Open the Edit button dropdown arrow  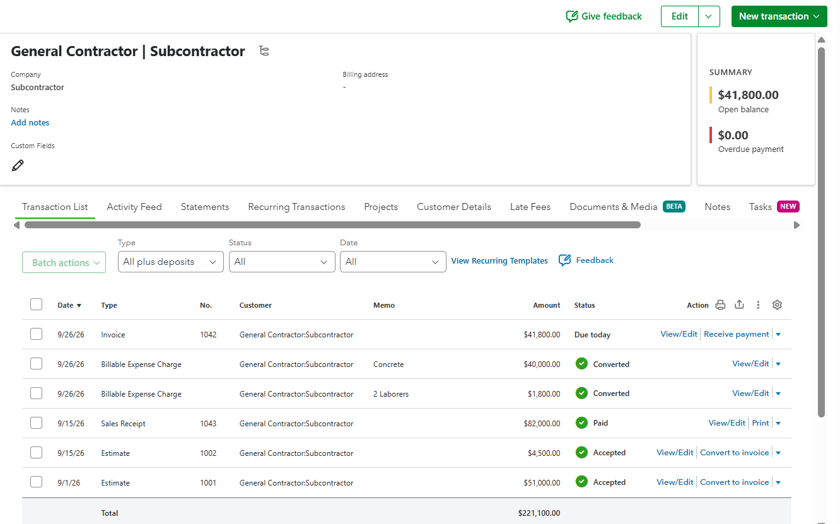click(709, 16)
